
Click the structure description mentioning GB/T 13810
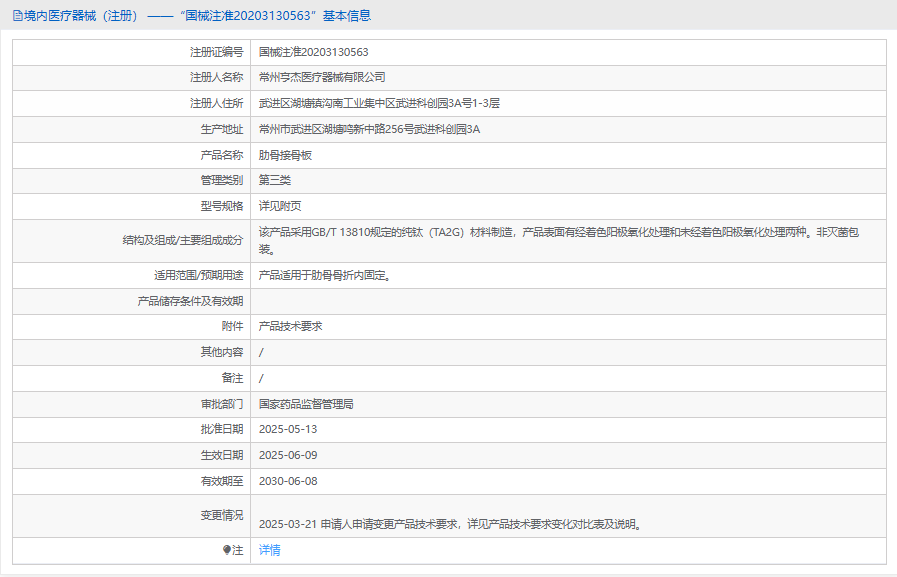point(559,241)
